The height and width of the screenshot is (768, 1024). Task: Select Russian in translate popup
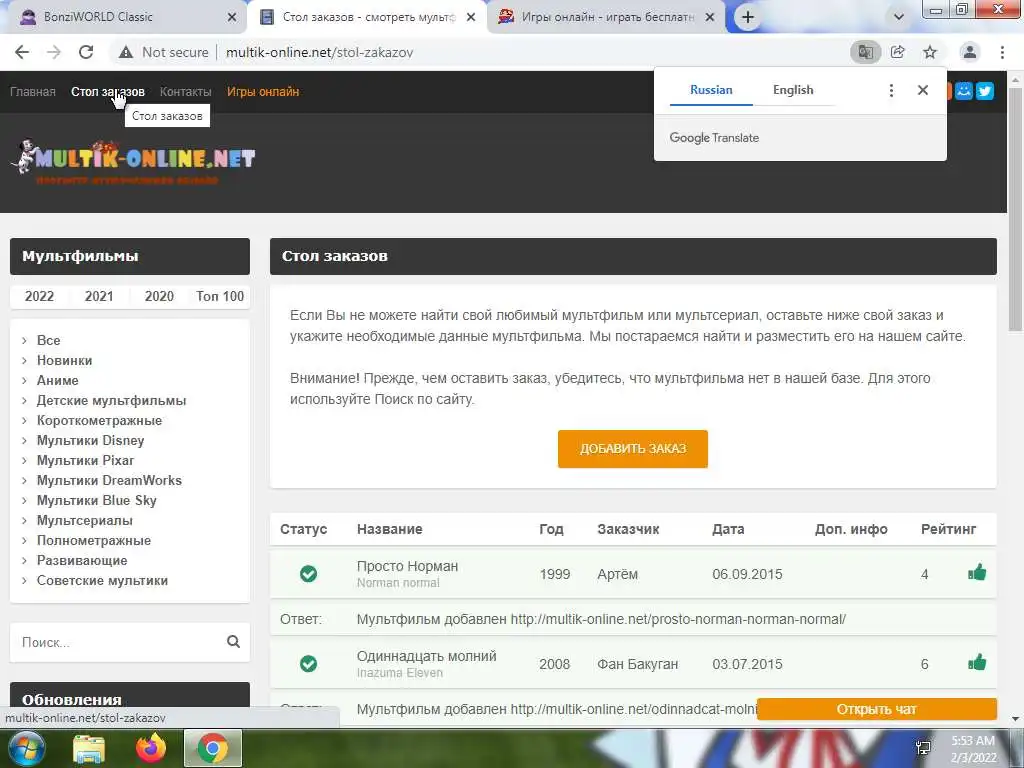pyautogui.click(x=711, y=90)
